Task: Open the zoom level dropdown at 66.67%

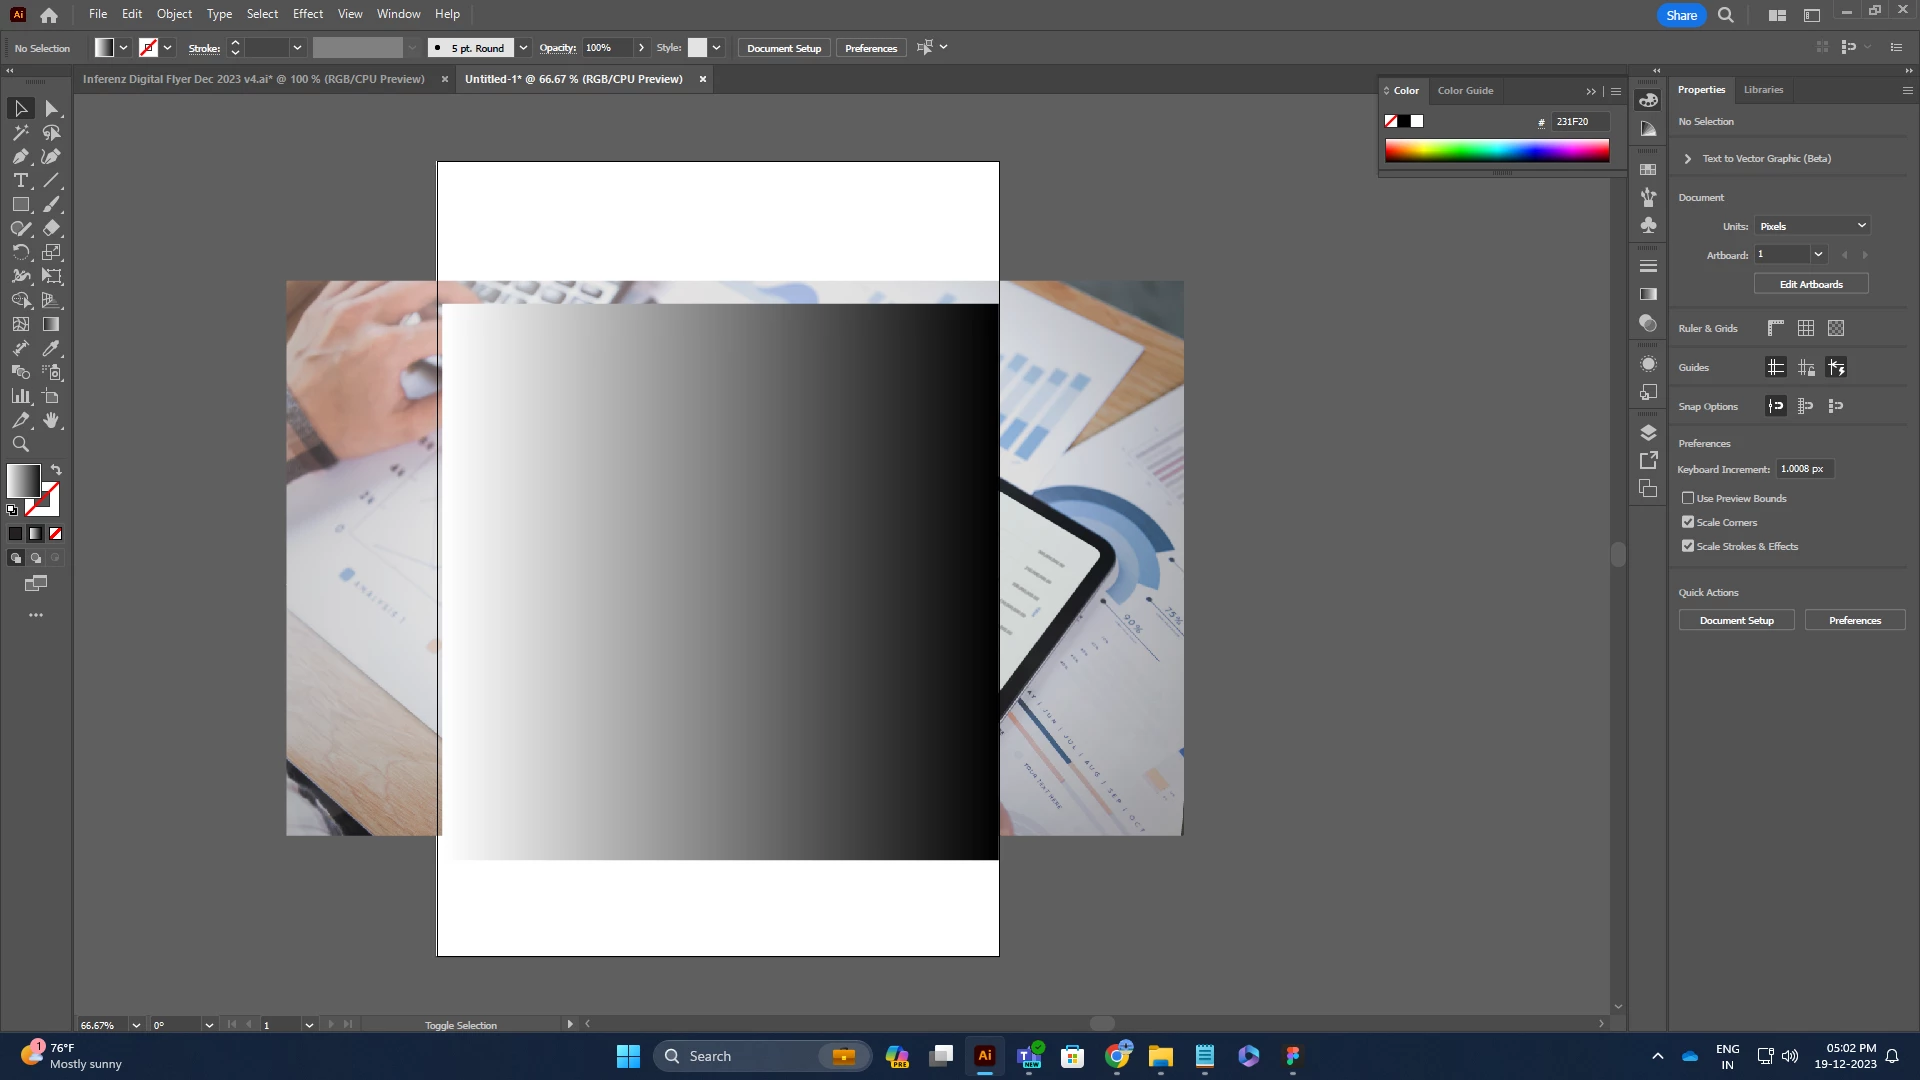Action: click(136, 1025)
